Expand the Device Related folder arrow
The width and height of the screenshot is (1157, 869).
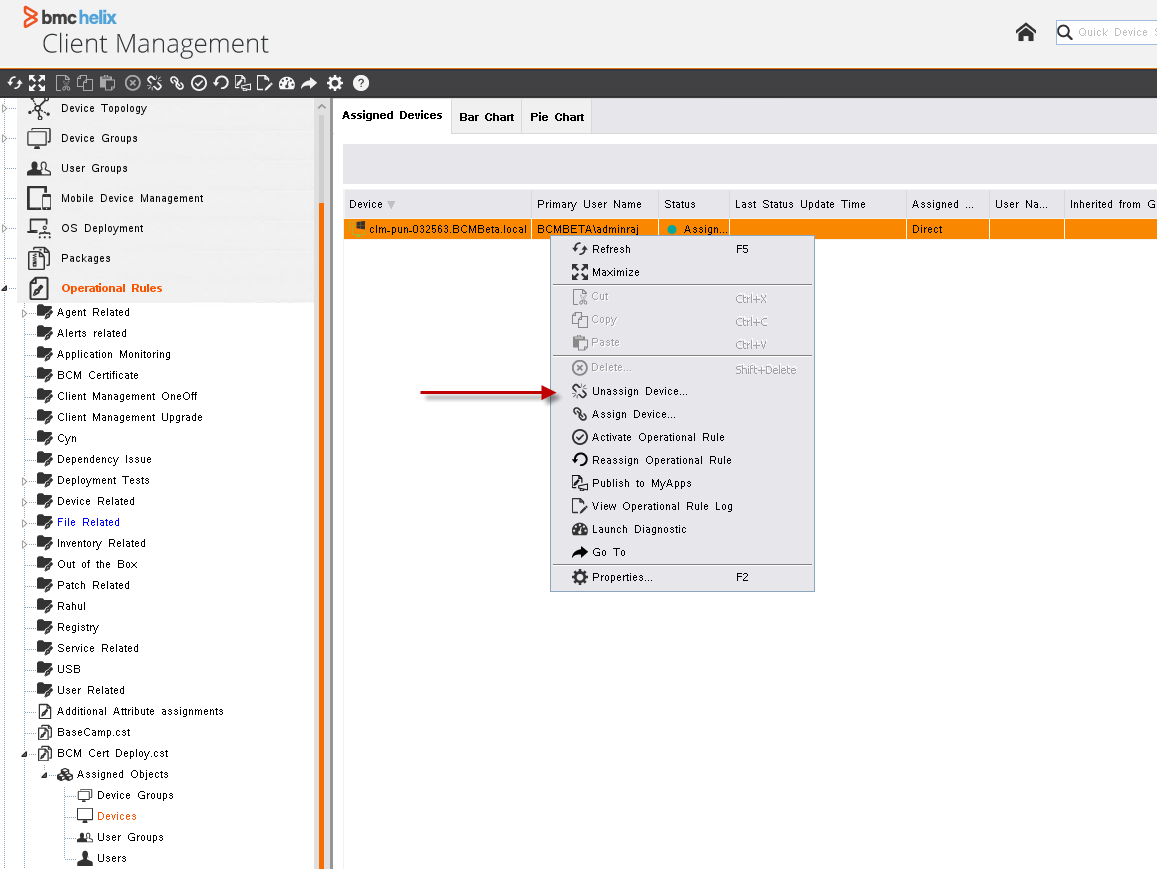pos(24,502)
